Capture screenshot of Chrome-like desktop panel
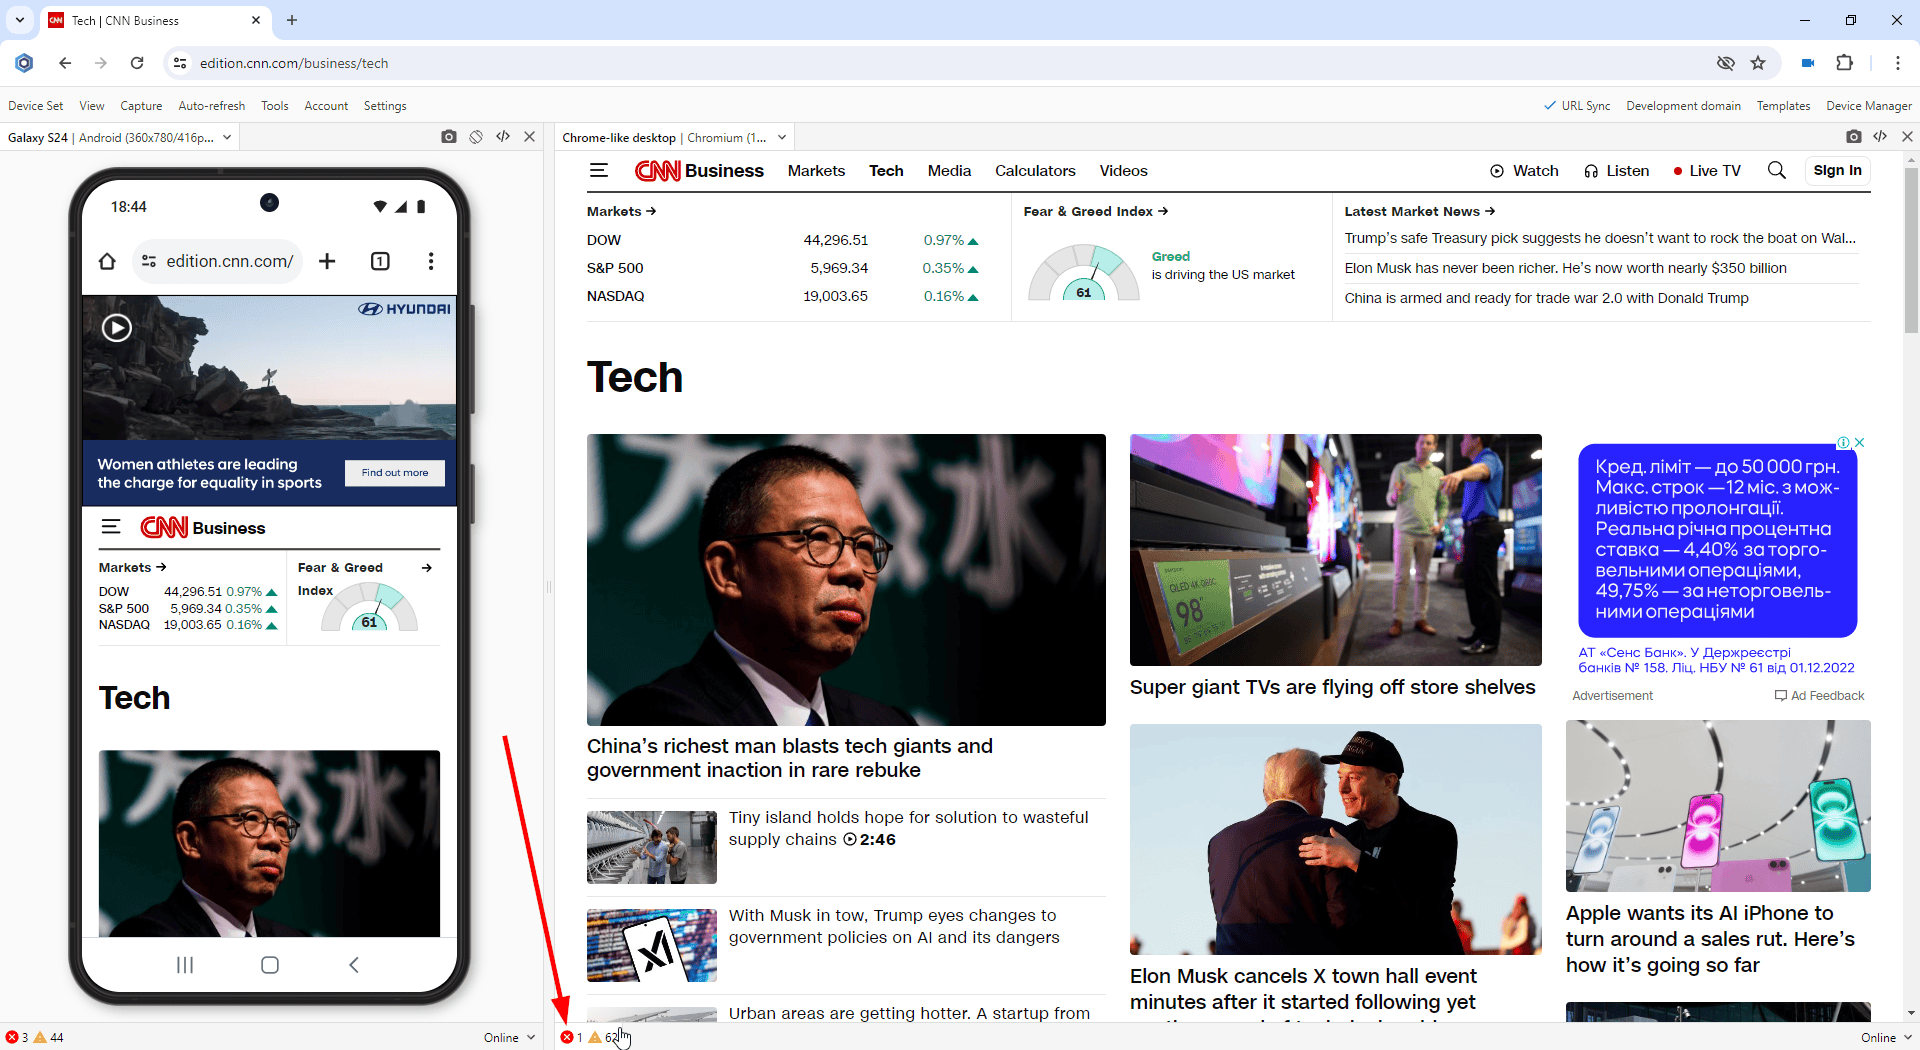The height and width of the screenshot is (1050, 1920). click(x=1853, y=137)
